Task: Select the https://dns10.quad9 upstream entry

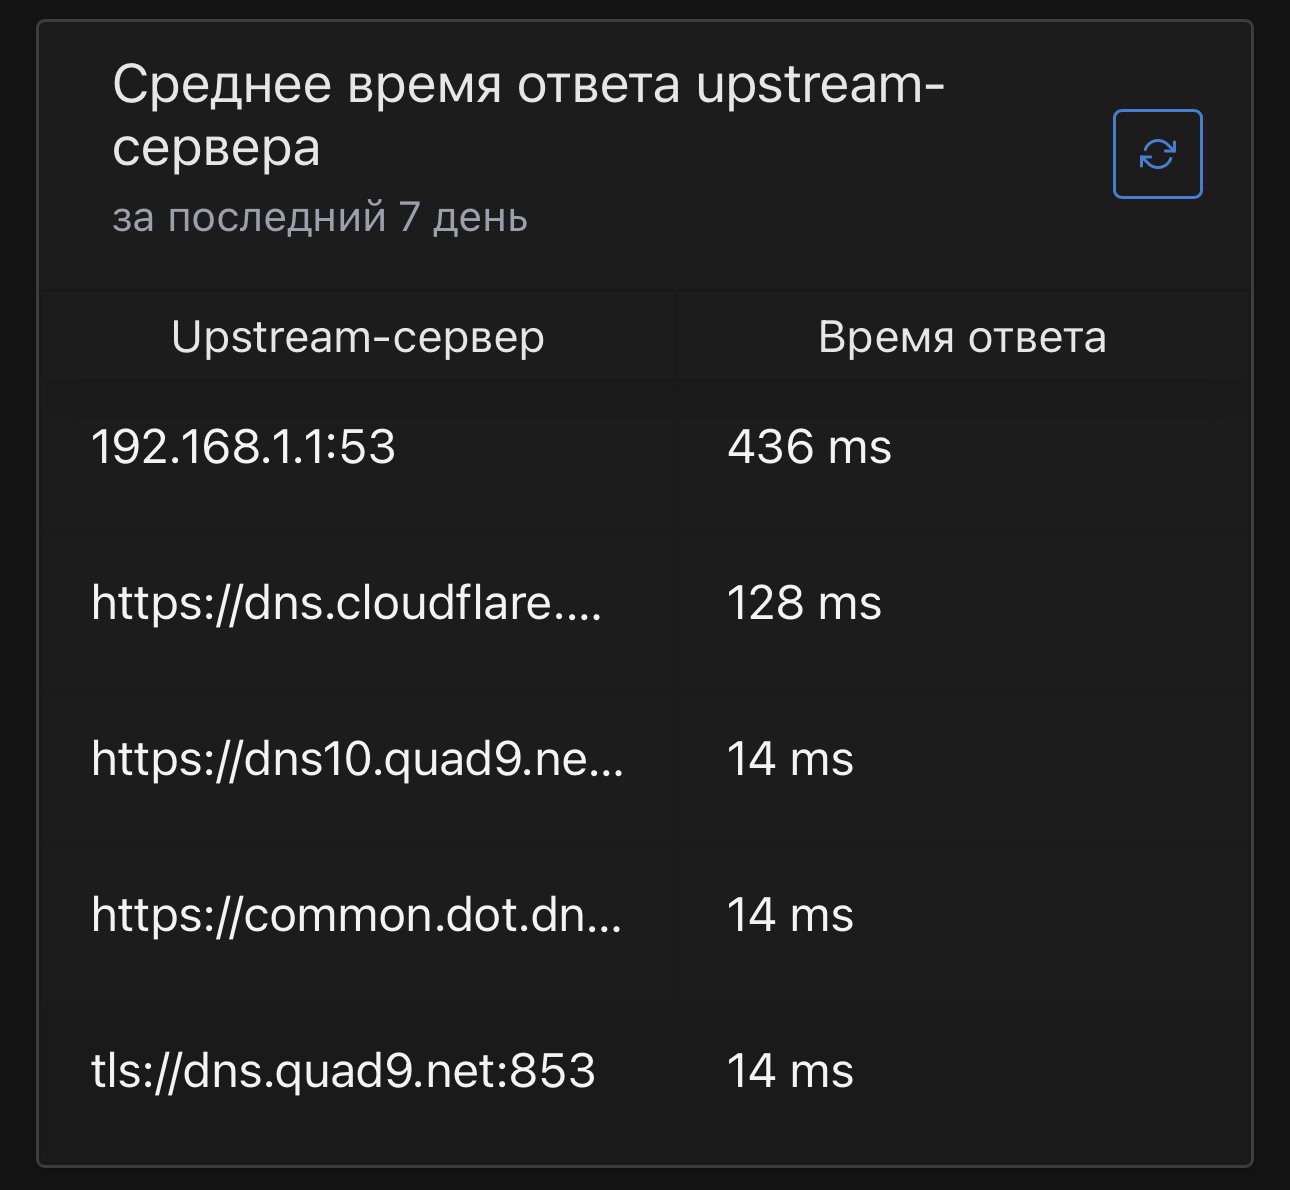Action: [357, 759]
